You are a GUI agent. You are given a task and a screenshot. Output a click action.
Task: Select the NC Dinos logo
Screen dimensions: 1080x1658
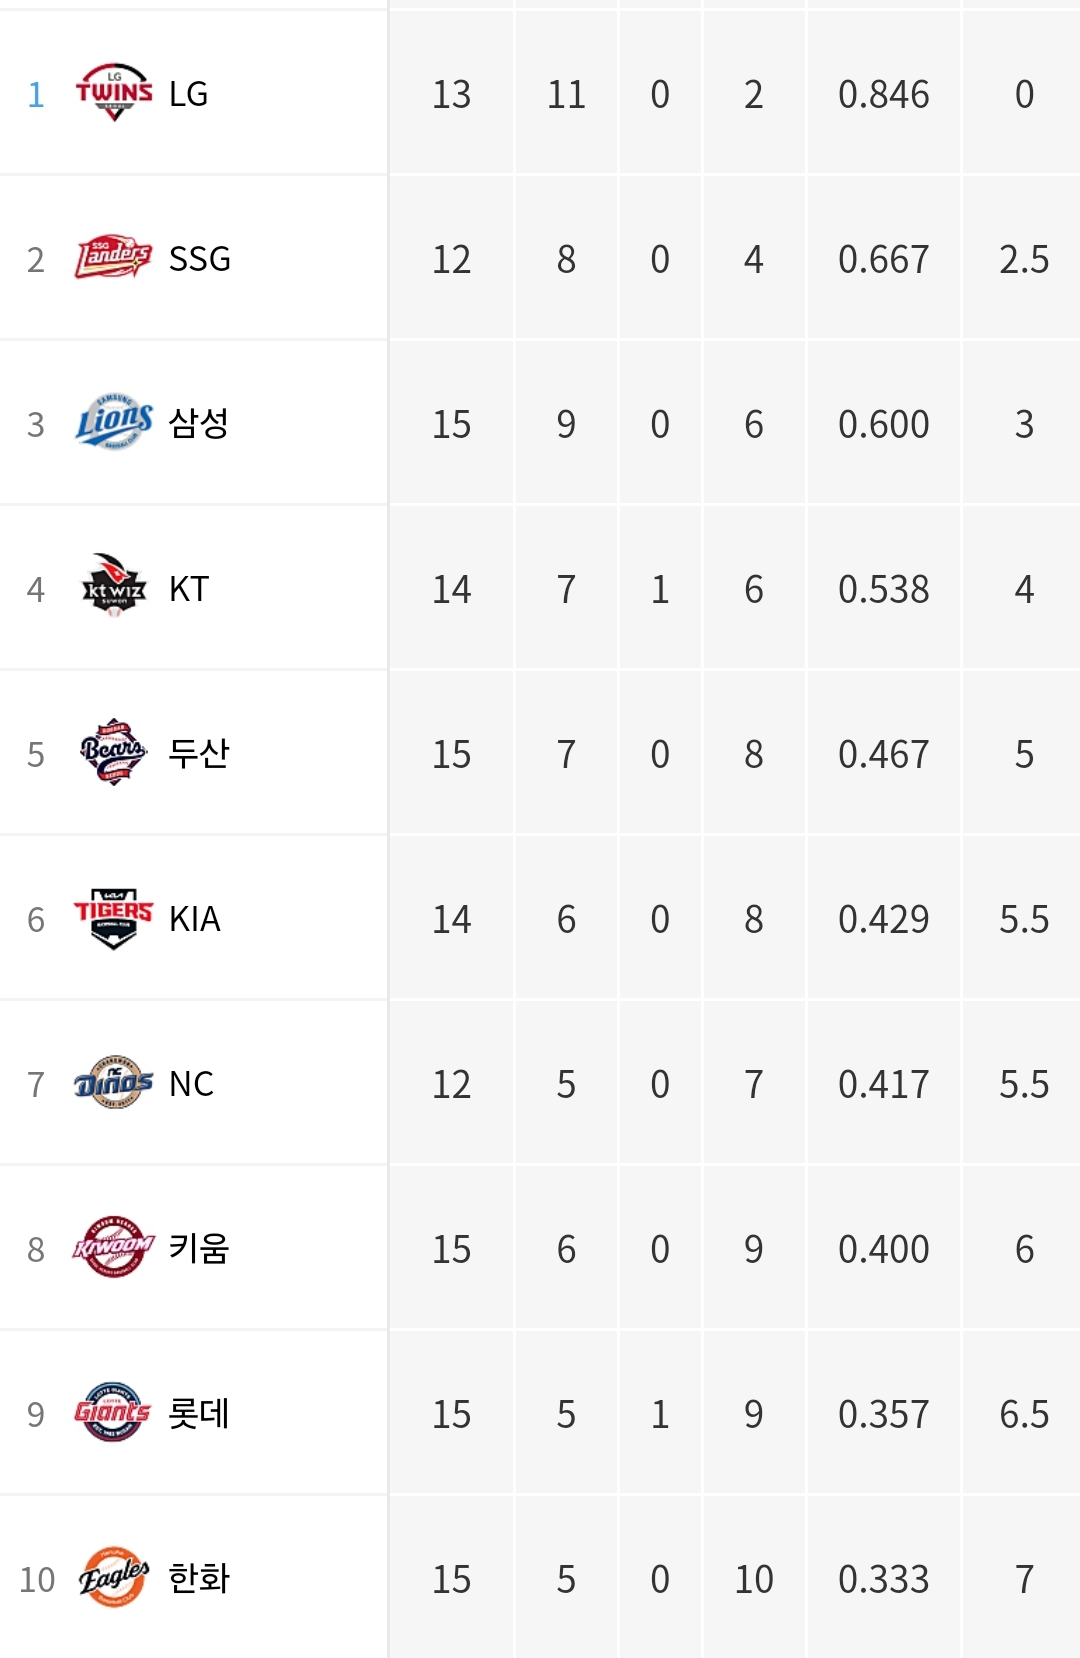pyautogui.click(x=114, y=1082)
